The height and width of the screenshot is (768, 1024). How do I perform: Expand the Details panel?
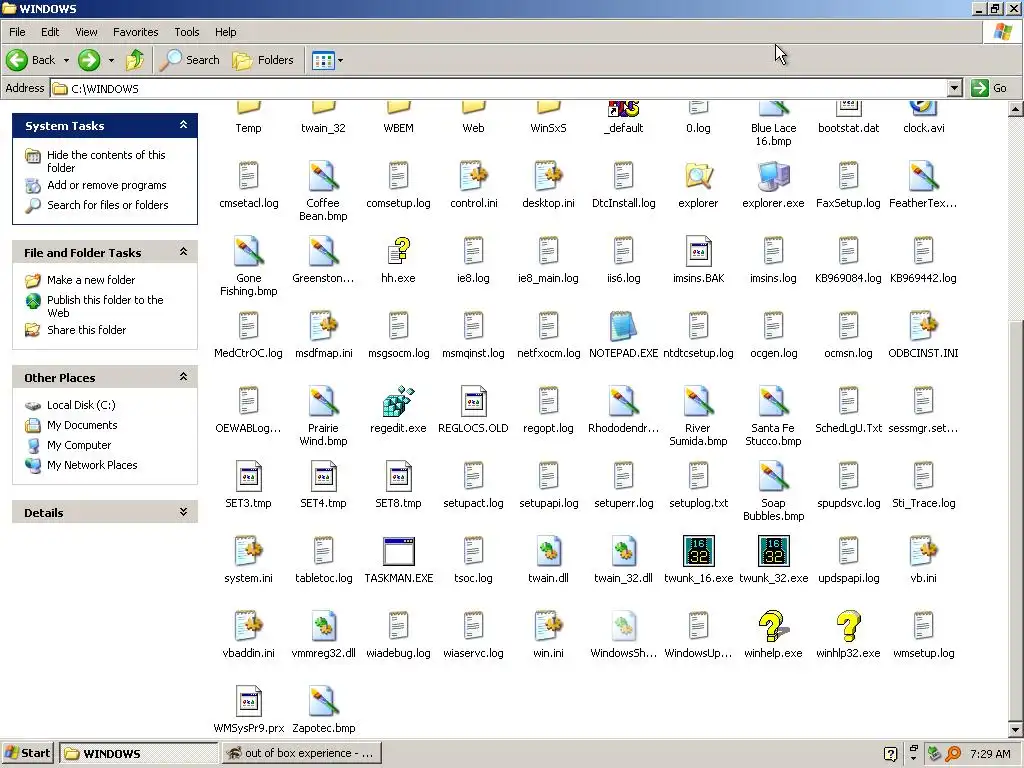coord(184,512)
